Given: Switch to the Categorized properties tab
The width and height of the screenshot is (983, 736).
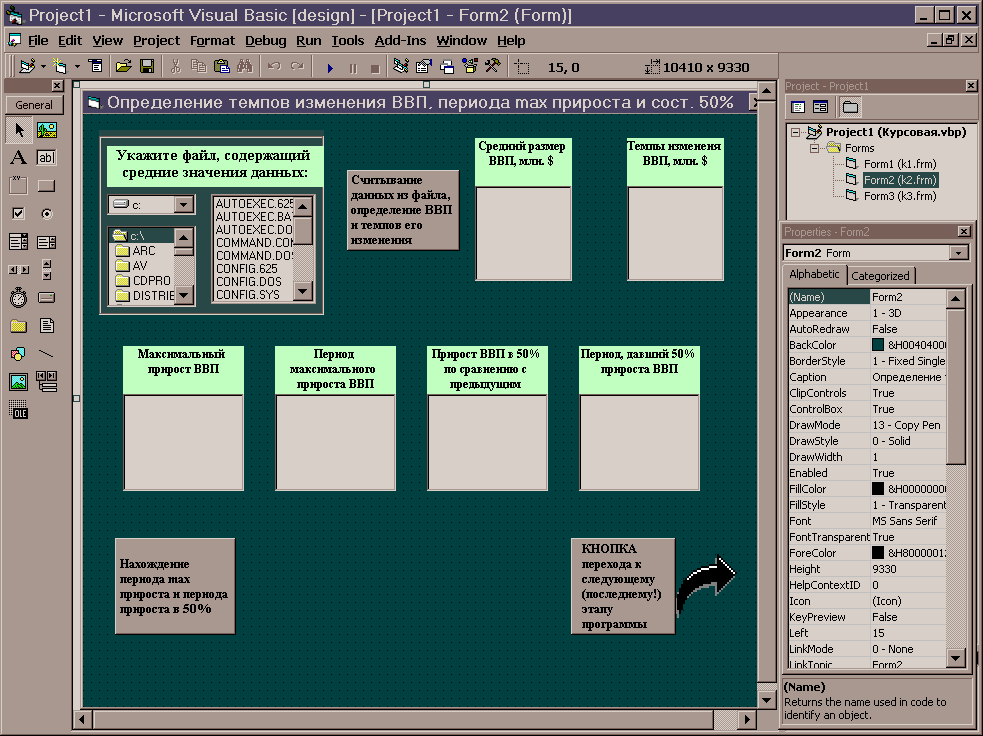Looking at the screenshot, I should point(880,276).
